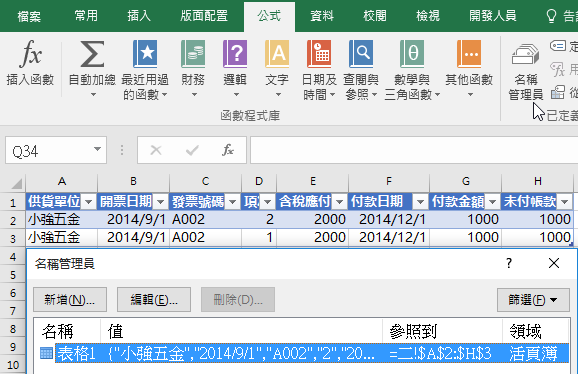
Task: Click the use-in-formula fx icon
Action: click(x=558, y=69)
